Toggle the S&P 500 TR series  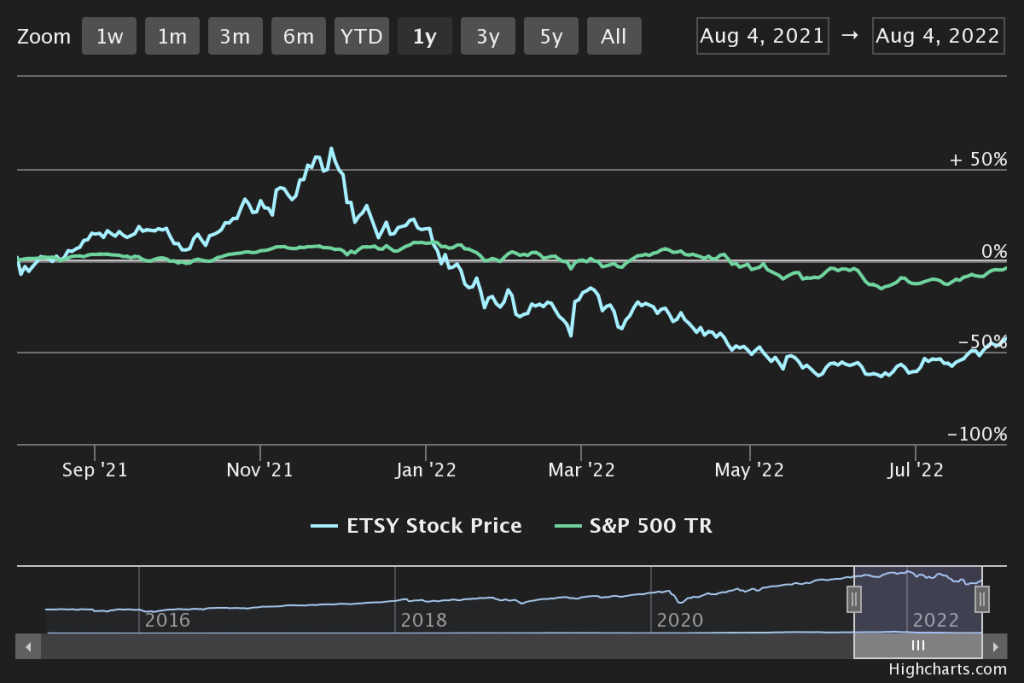[634, 525]
